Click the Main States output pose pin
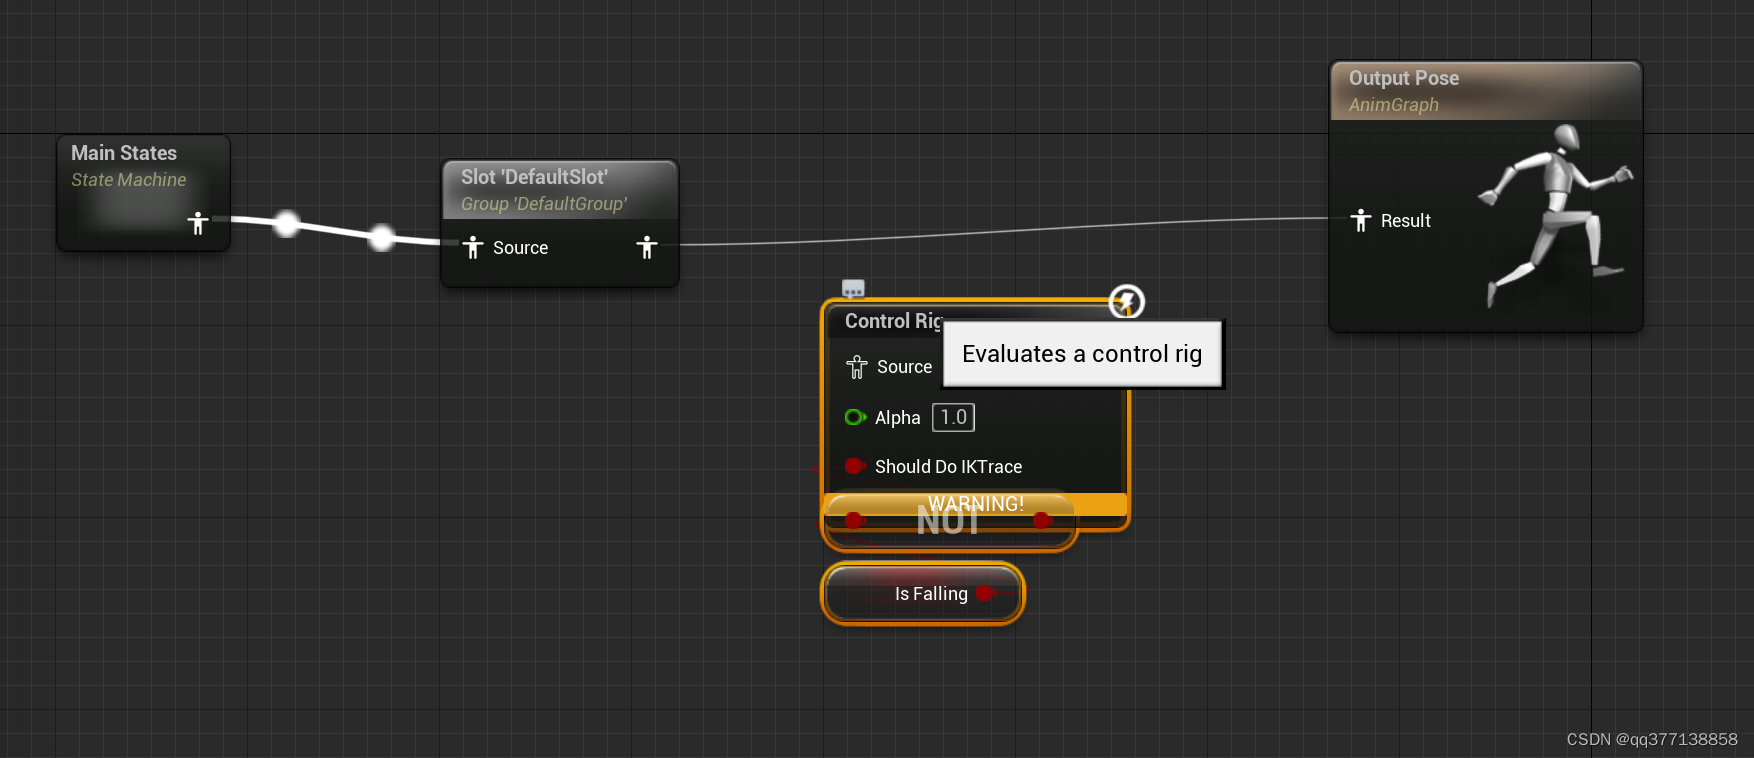This screenshot has width=1754, height=758. point(198,222)
